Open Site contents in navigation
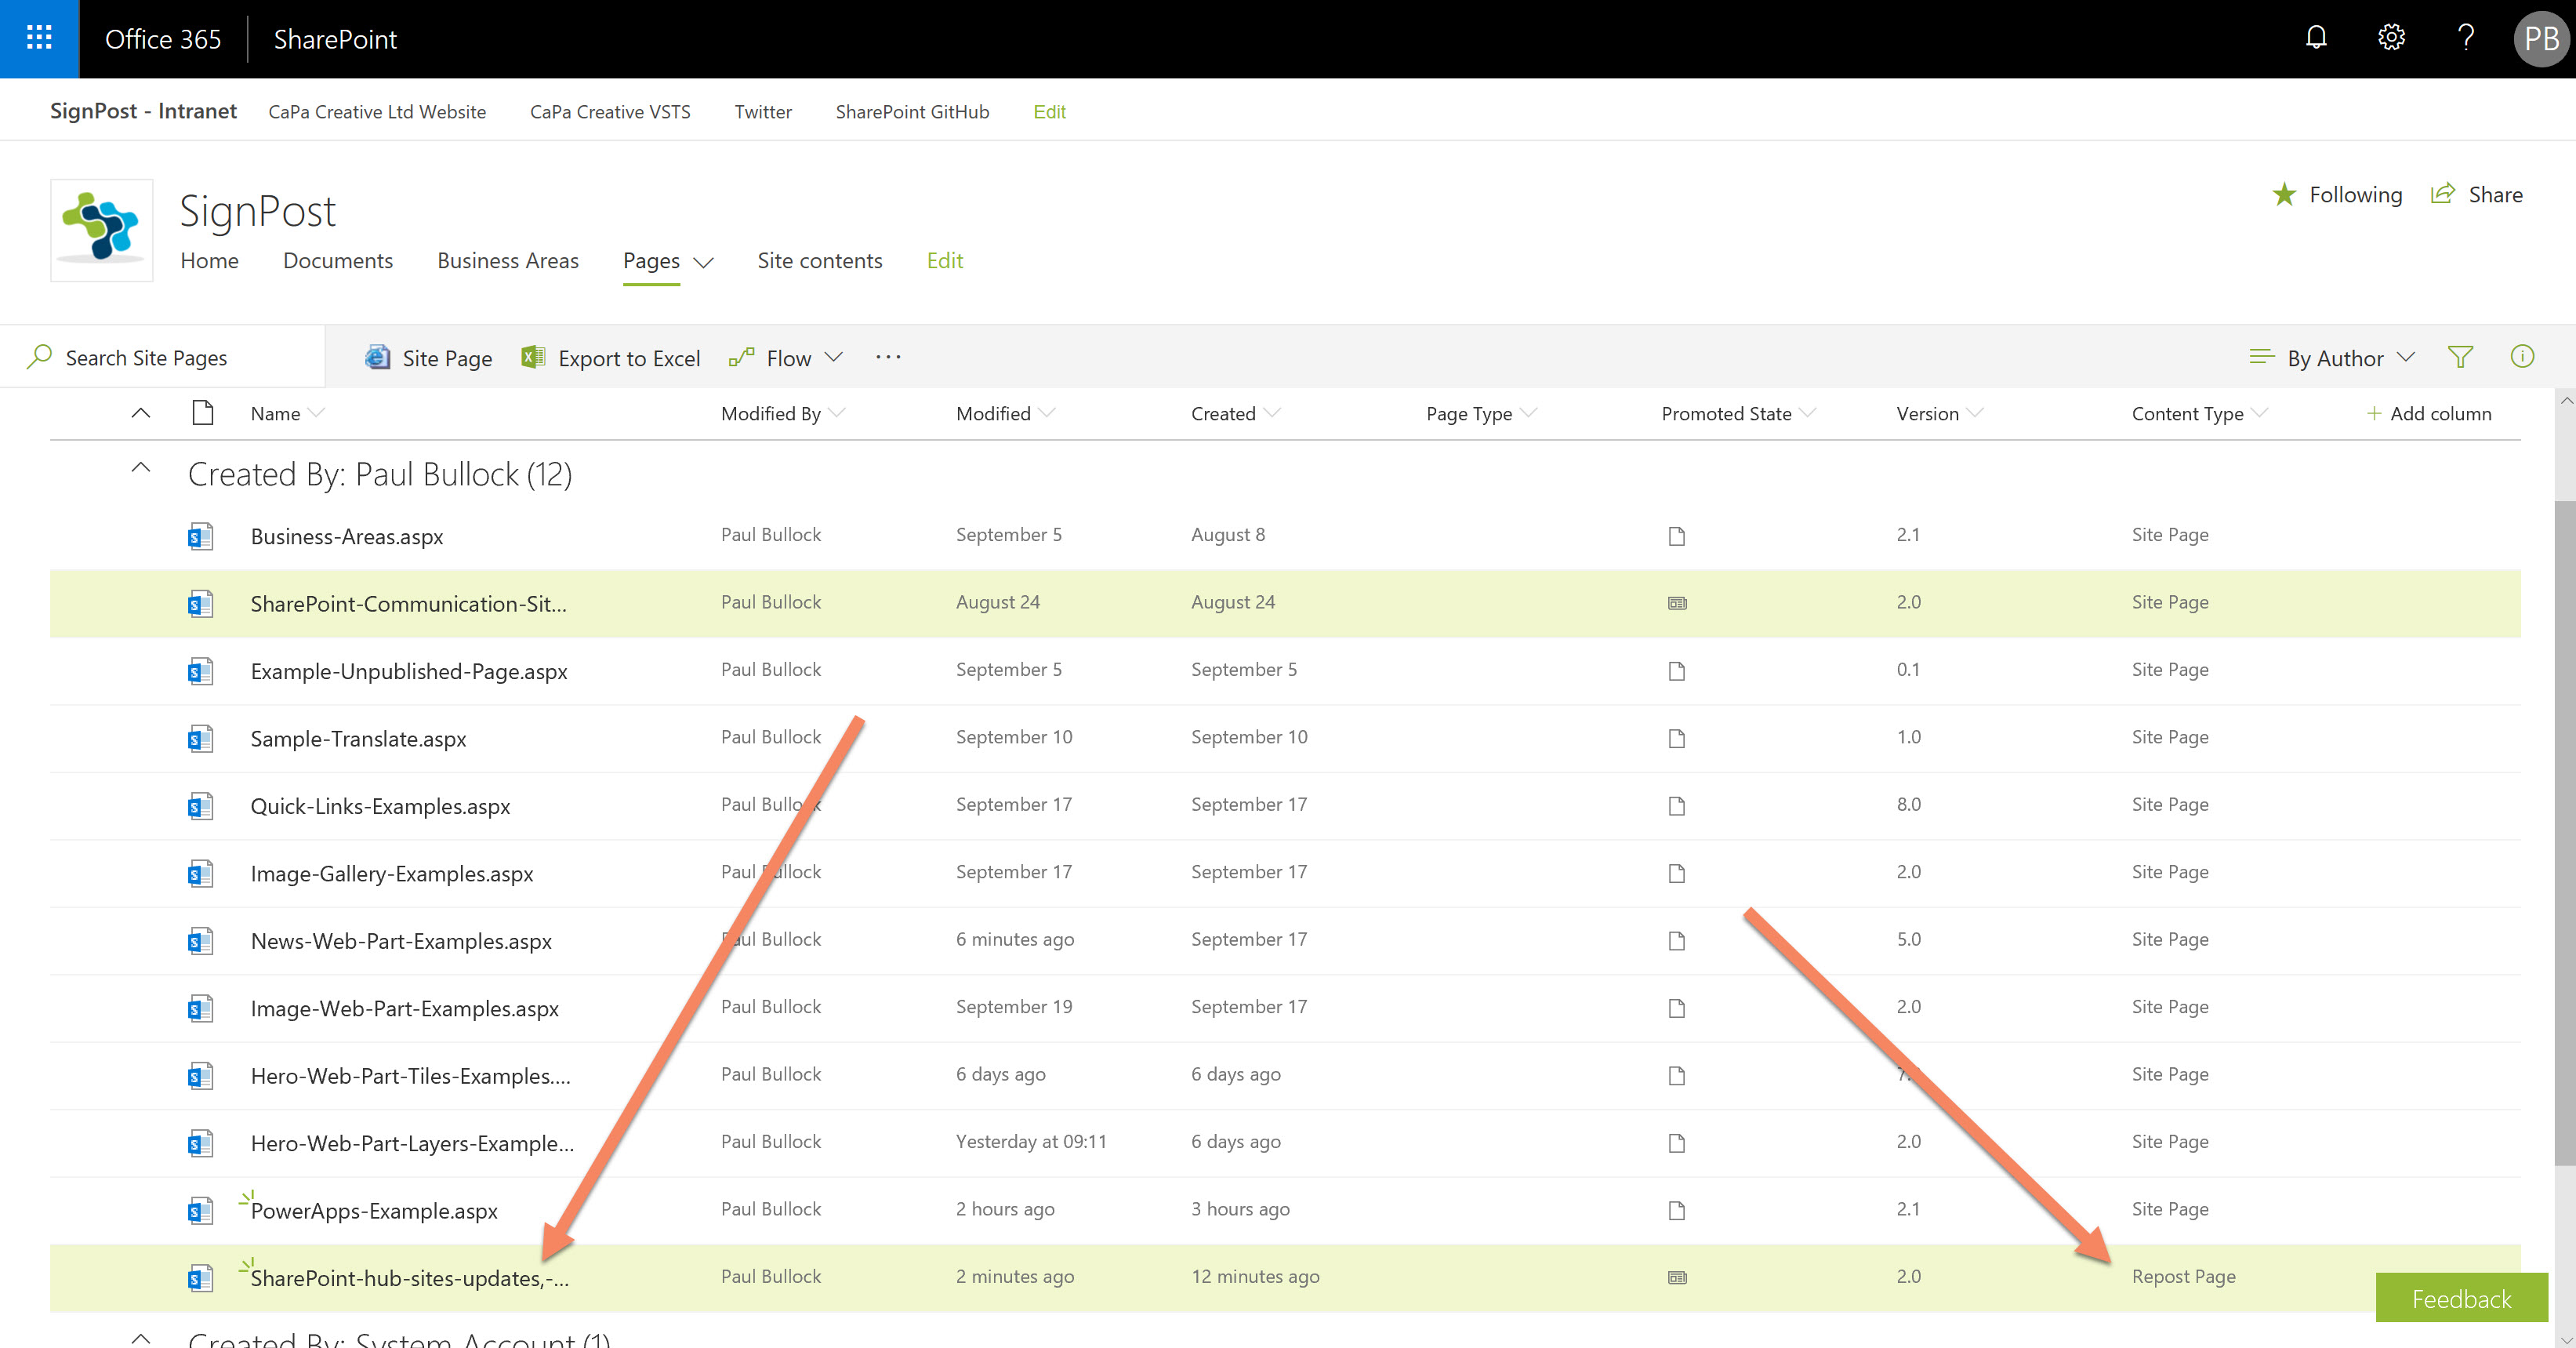This screenshot has height=1348, width=2576. point(819,261)
